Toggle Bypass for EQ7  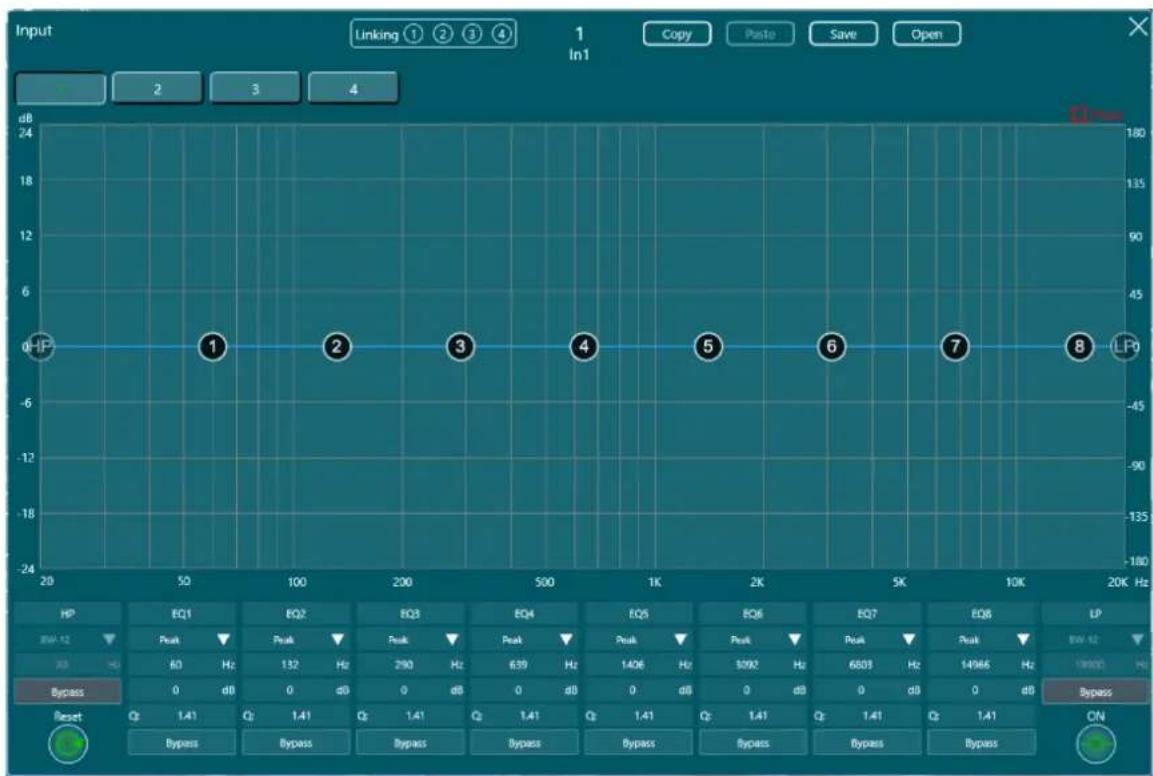(867, 743)
